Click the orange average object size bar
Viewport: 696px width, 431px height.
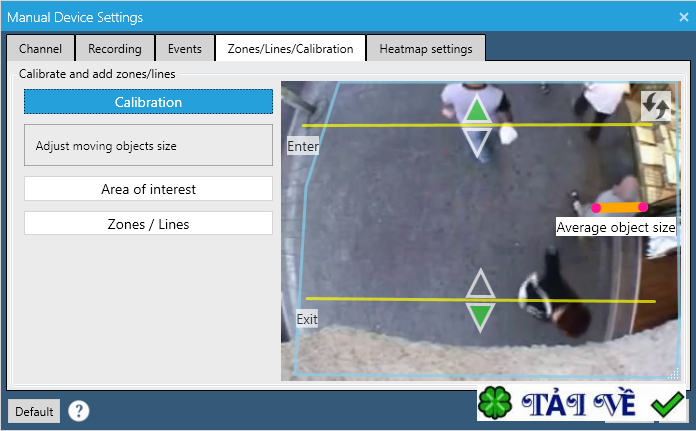coord(620,207)
